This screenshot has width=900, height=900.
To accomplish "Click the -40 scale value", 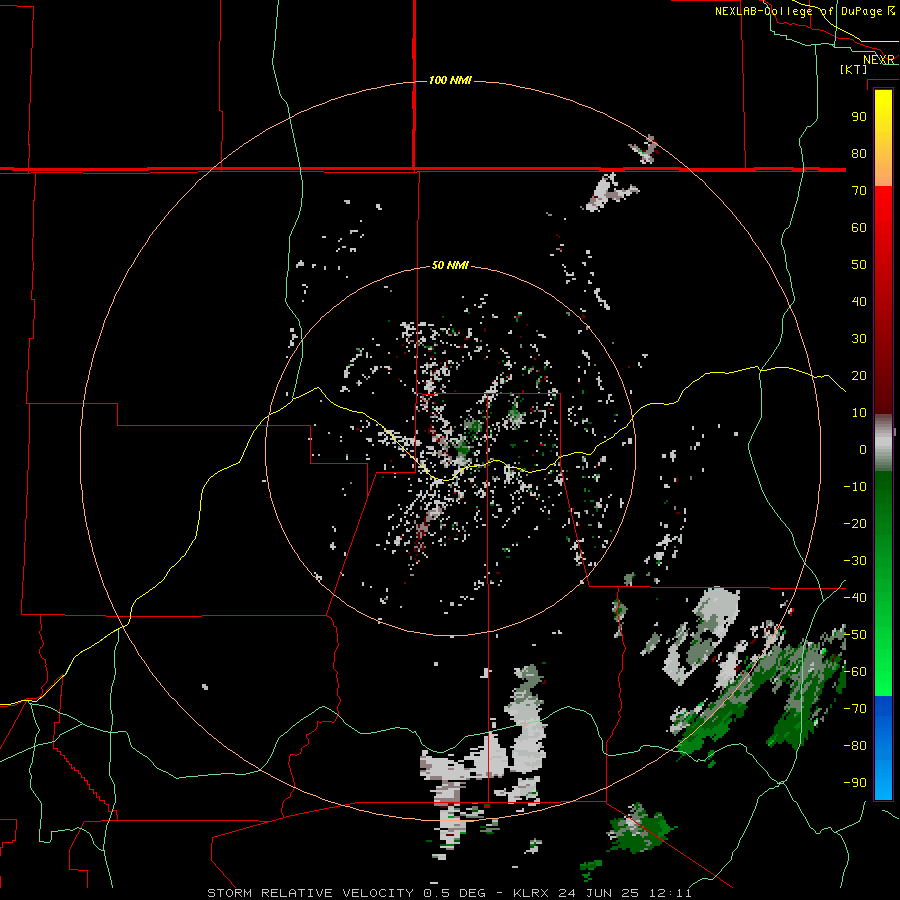I will pyautogui.click(x=855, y=598).
